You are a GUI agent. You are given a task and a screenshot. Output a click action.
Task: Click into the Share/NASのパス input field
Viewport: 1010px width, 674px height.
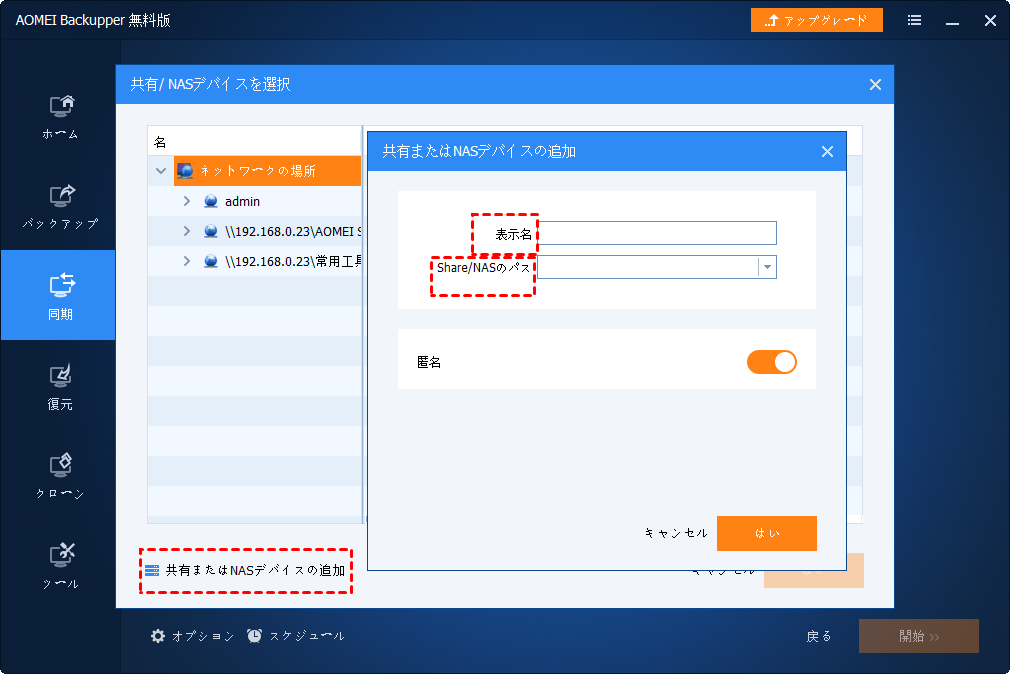648,267
